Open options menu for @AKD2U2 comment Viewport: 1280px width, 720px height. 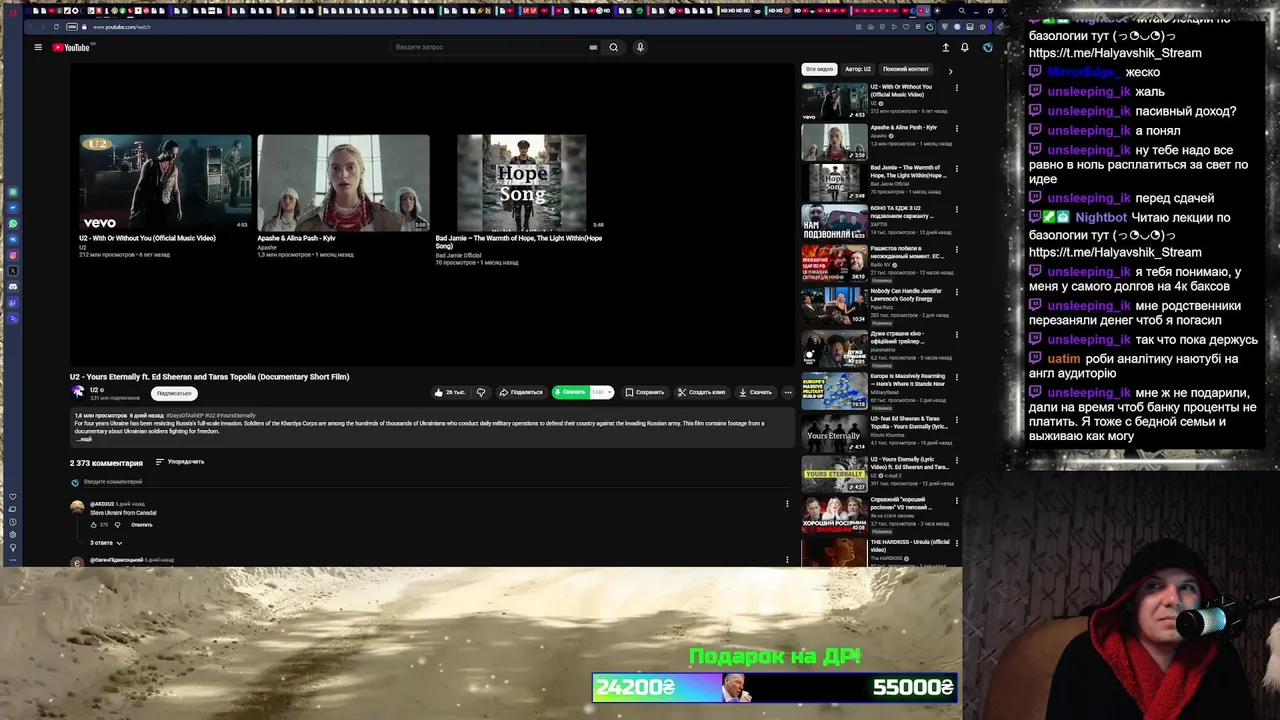tap(787, 504)
